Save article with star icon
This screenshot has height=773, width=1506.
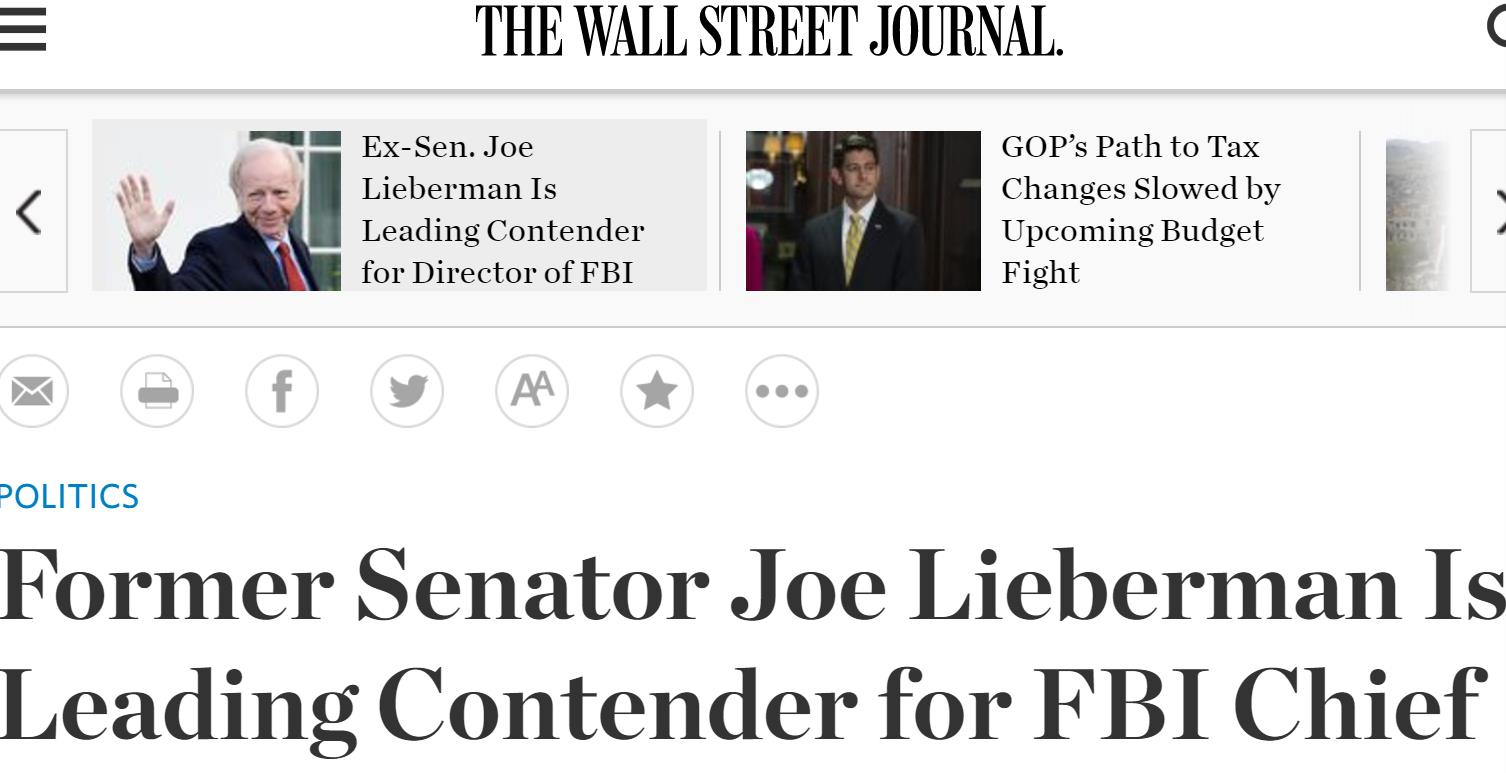click(657, 391)
